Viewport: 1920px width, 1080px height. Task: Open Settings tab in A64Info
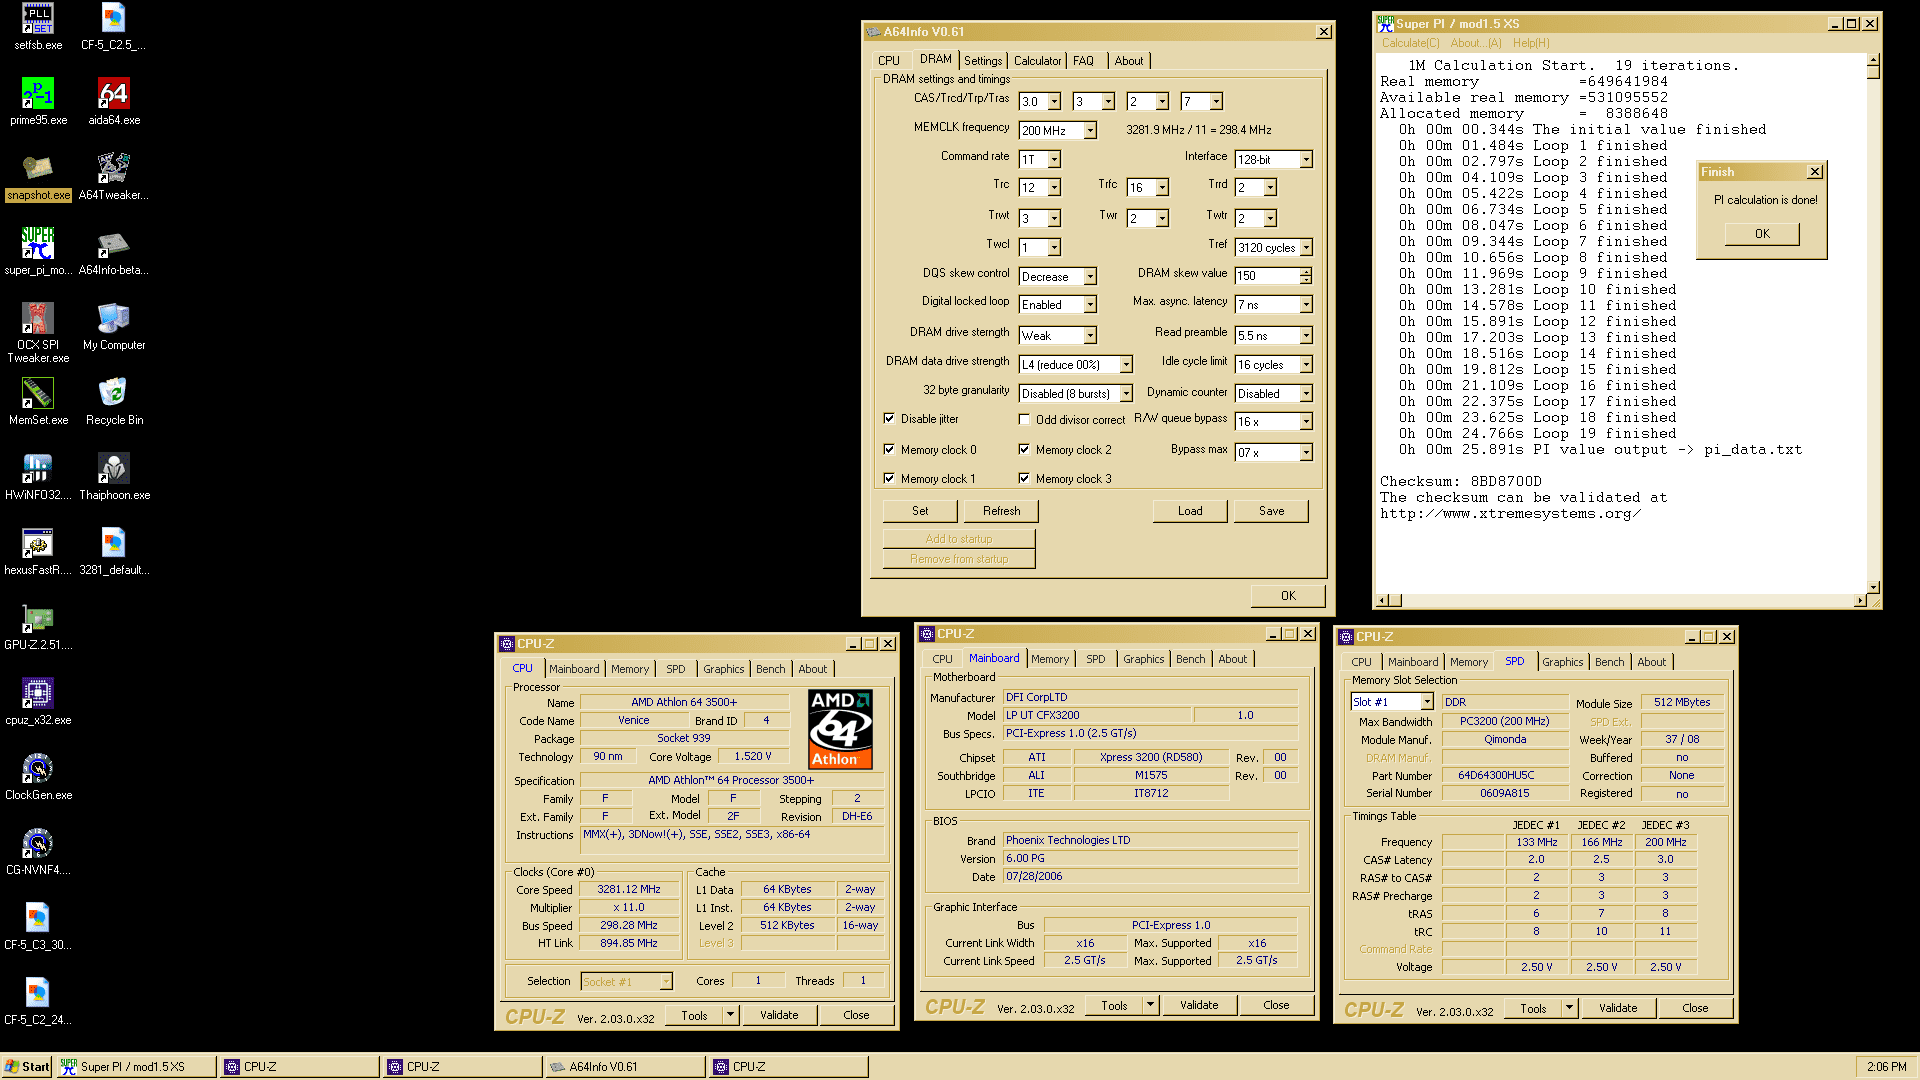pyautogui.click(x=983, y=61)
